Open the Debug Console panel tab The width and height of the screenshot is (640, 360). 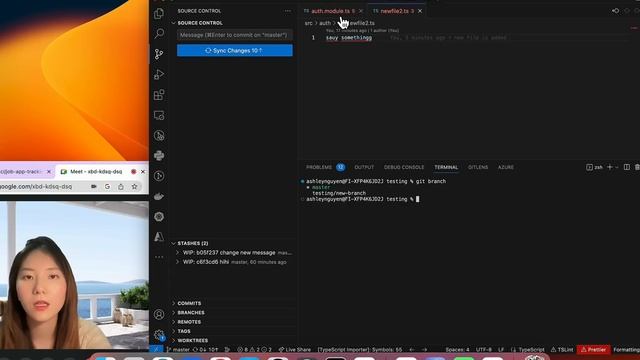(404, 167)
